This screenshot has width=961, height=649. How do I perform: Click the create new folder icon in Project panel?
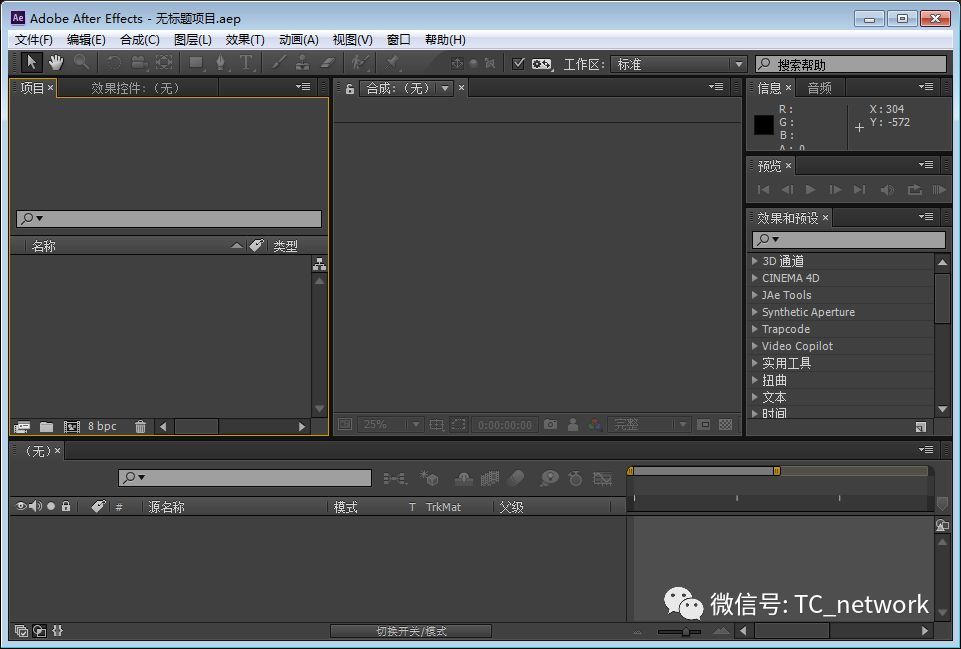pyautogui.click(x=46, y=427)
